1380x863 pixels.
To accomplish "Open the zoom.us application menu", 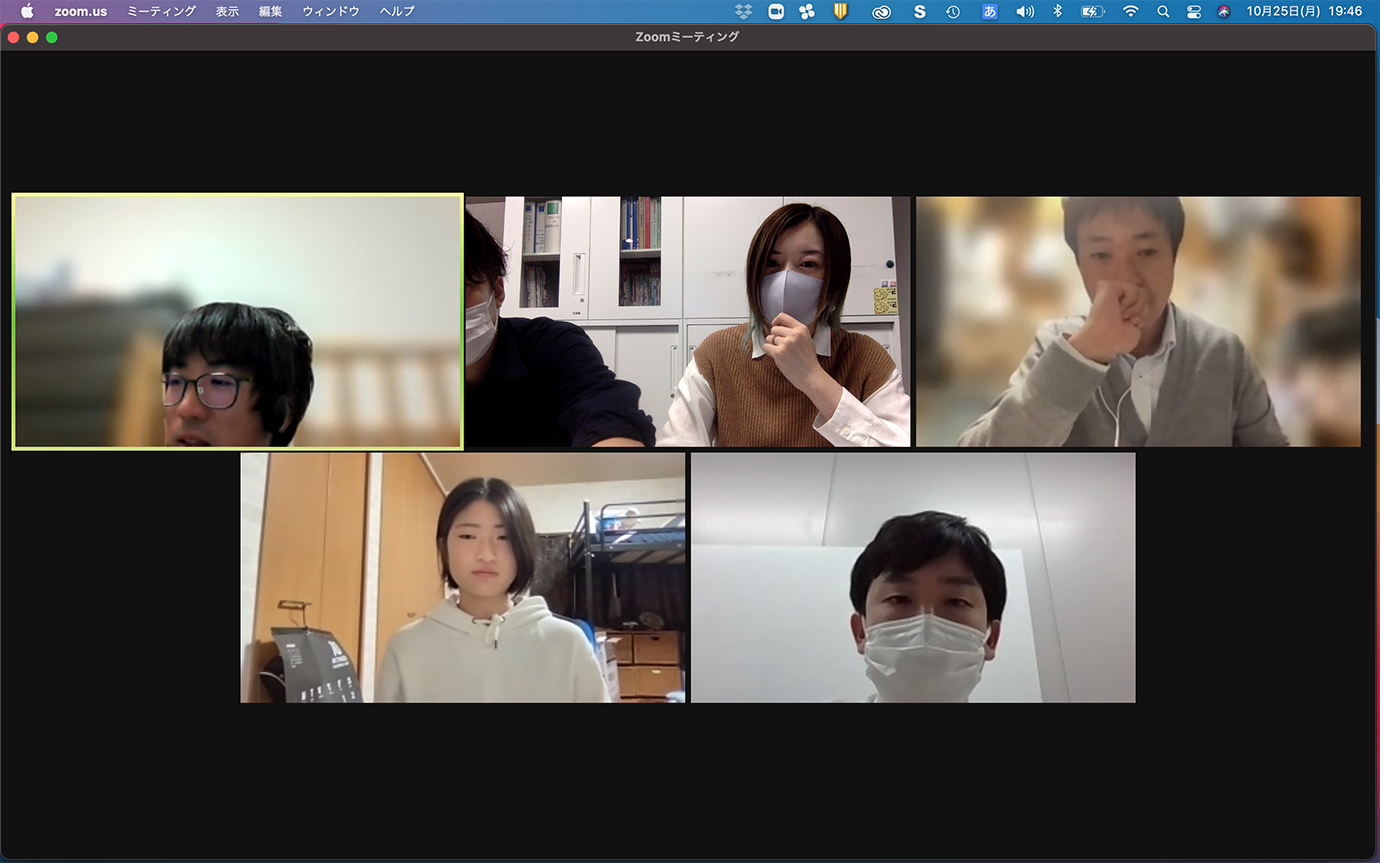I will [80, 11].
